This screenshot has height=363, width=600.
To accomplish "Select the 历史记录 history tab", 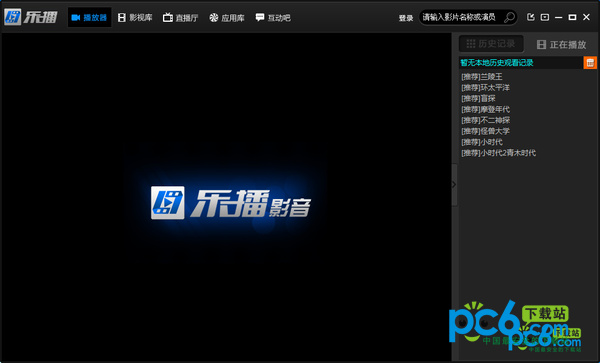I will pos(491,44).
